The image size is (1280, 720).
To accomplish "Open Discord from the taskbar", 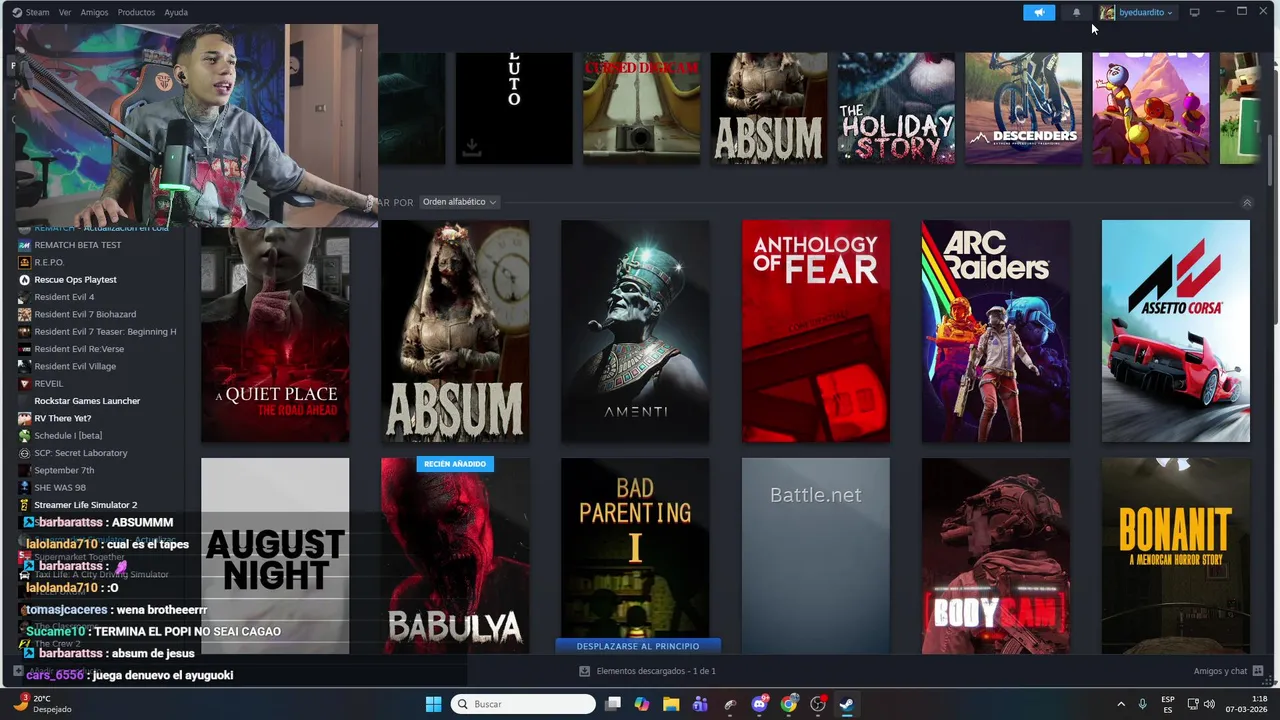I will click(760, 704).
